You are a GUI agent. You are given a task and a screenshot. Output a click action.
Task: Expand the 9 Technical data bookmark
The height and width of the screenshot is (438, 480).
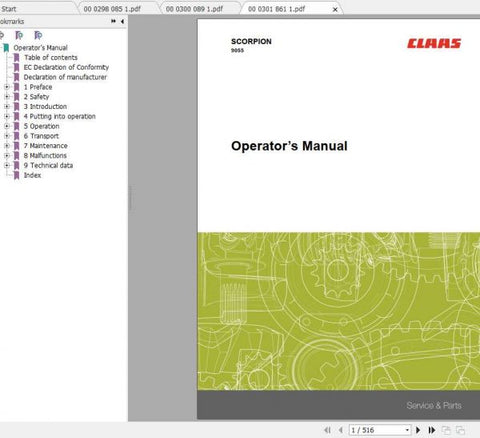click(x=7, y=165)
